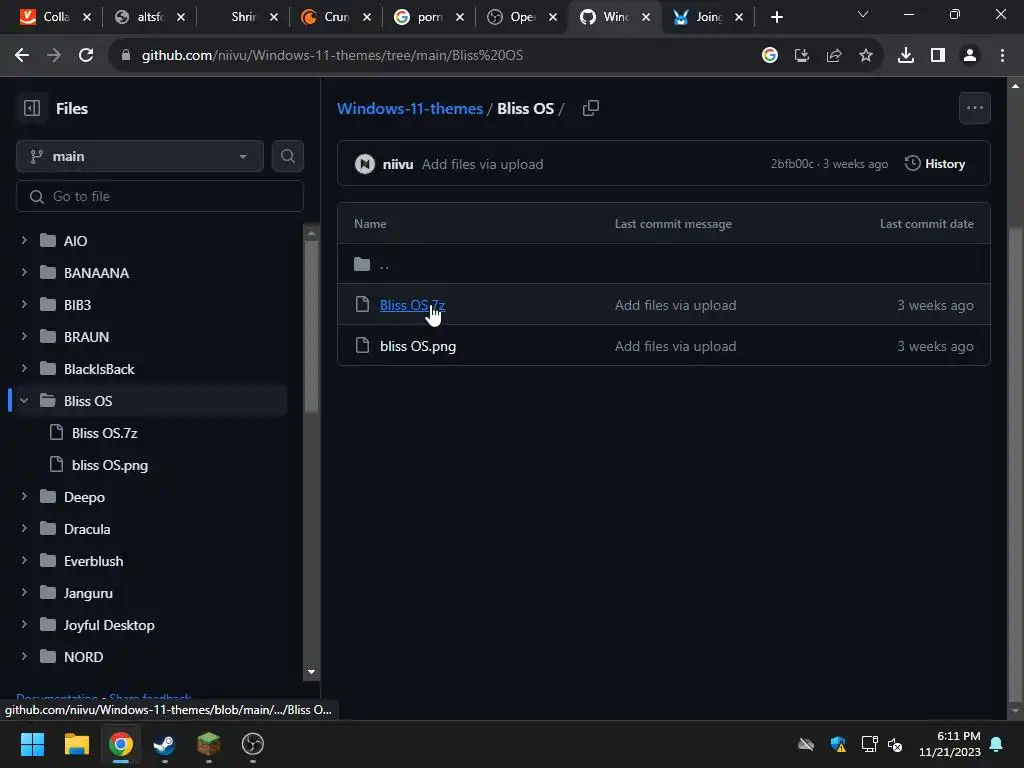Go to parent directory row
This screenshot has width=1024, height=768.
[664, 264]
